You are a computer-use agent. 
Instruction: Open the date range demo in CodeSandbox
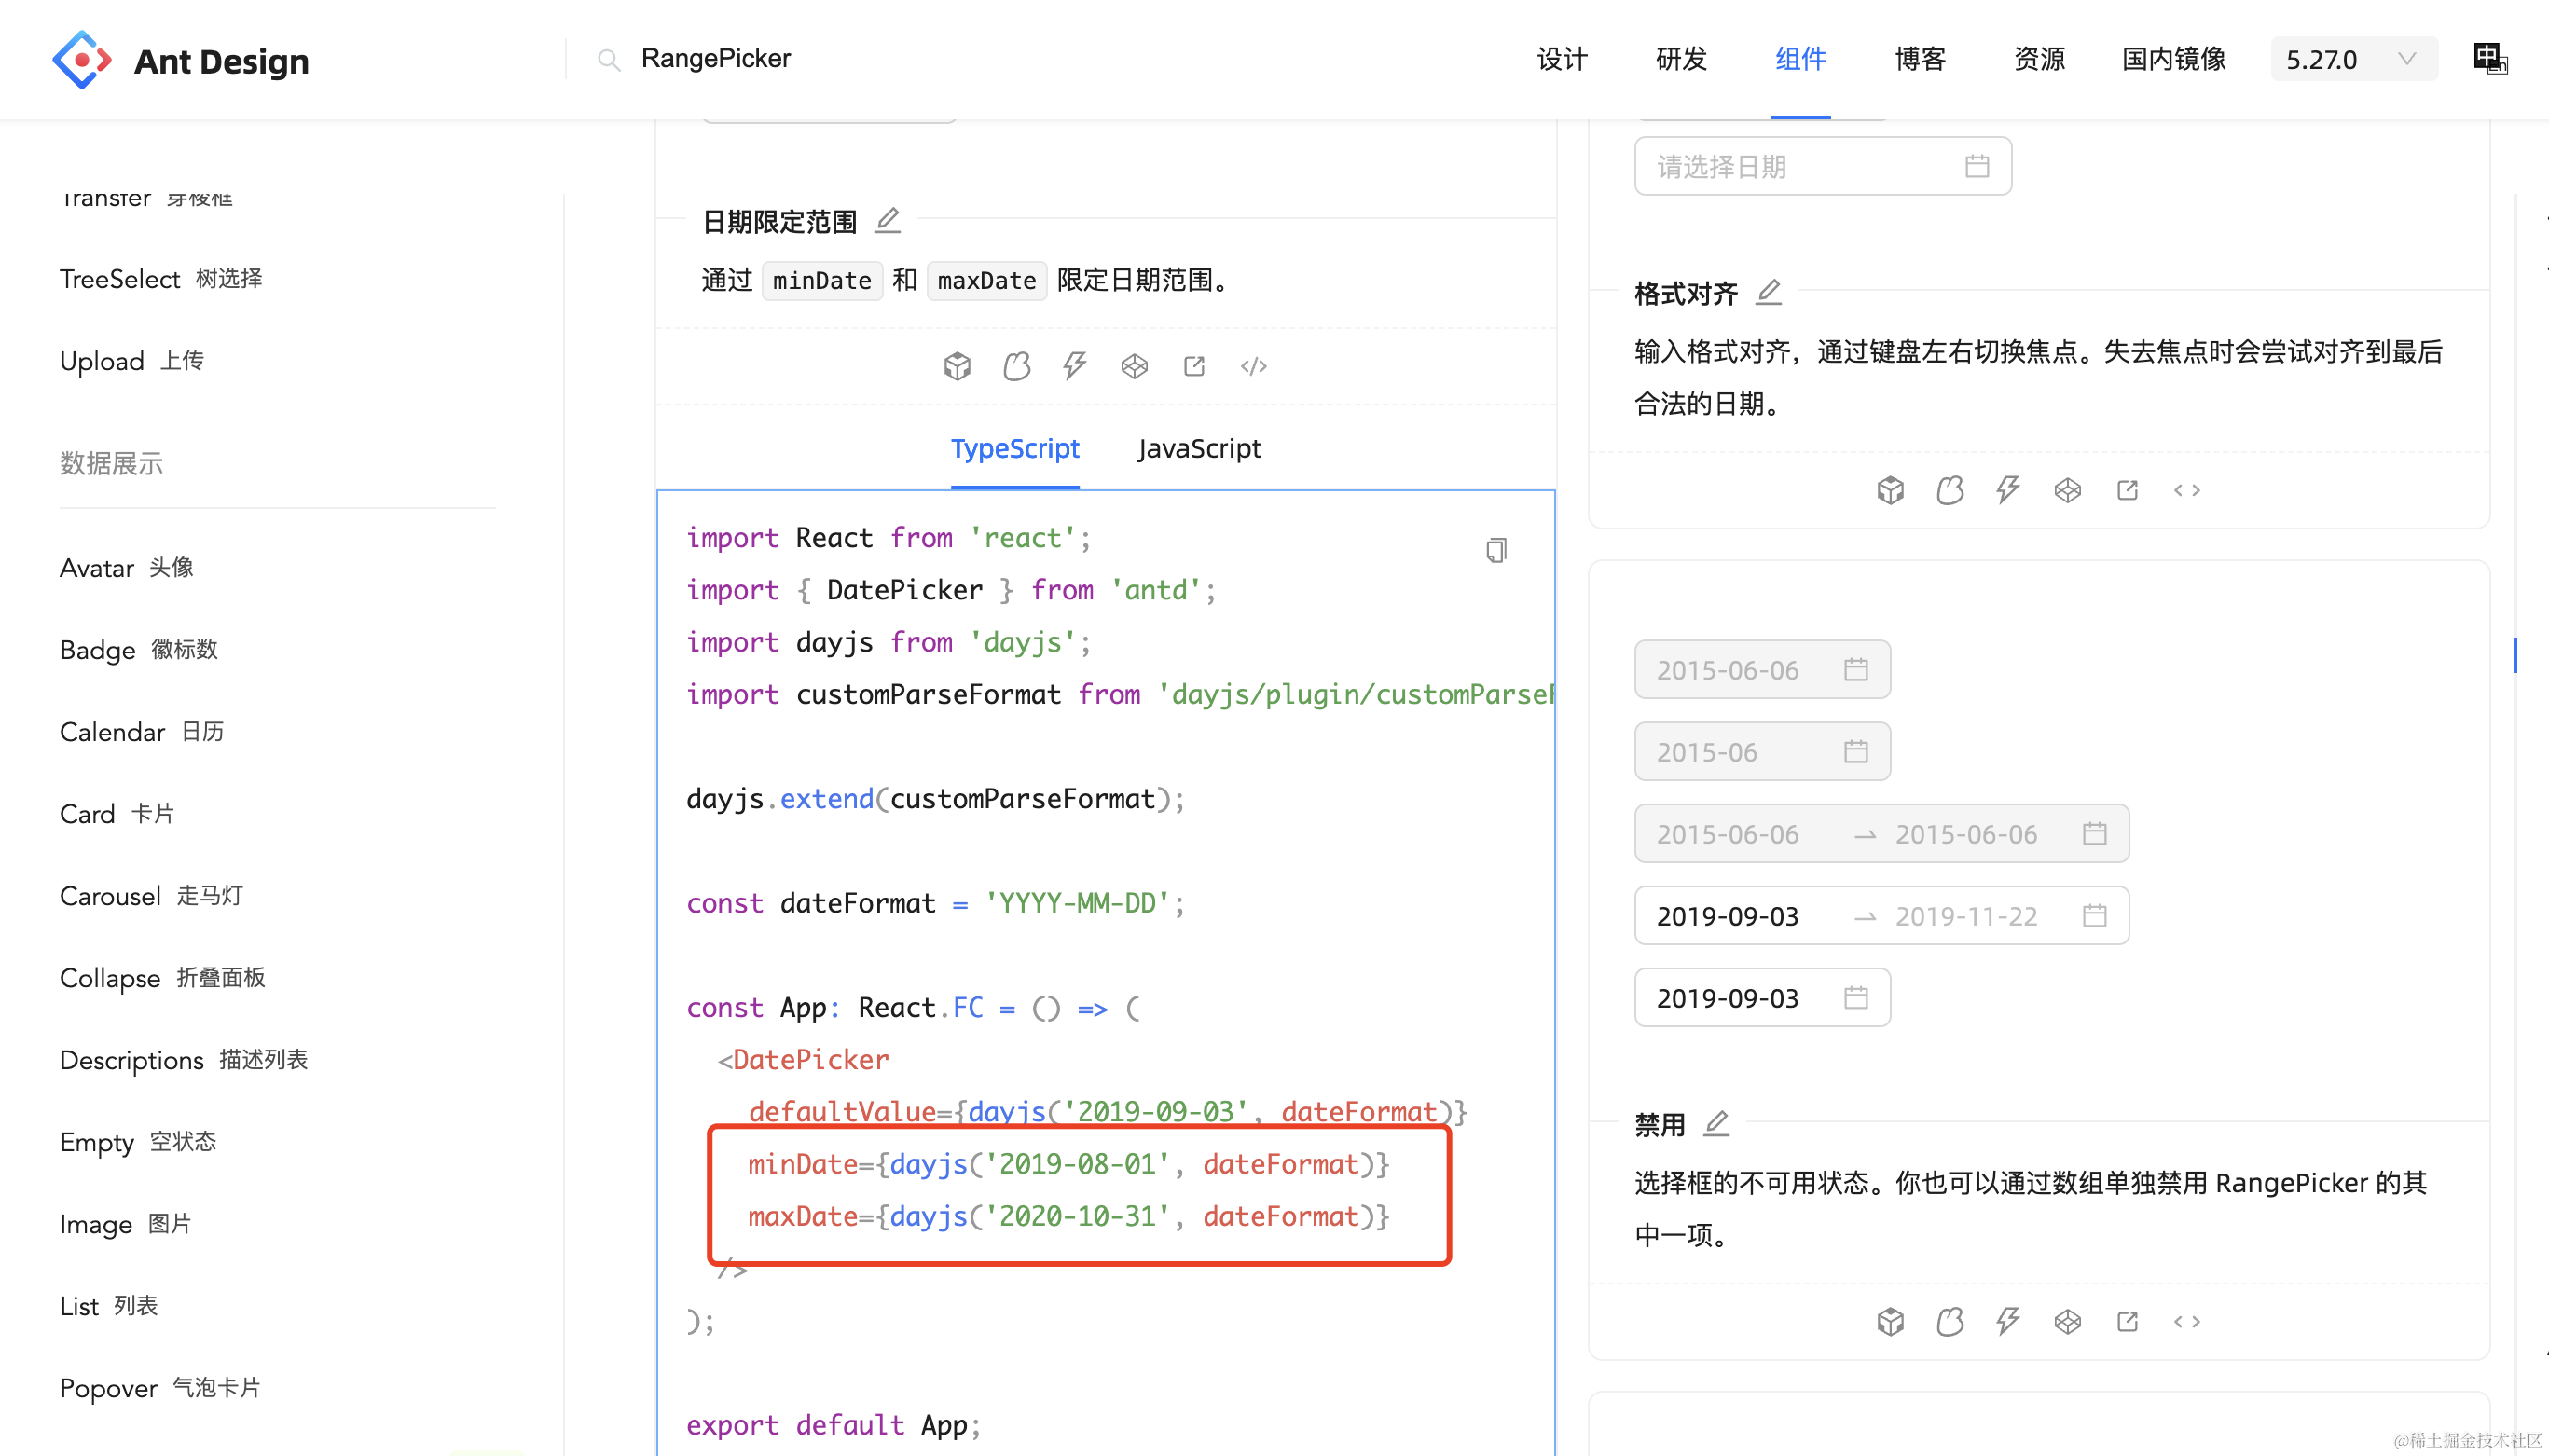coord(957,366)
